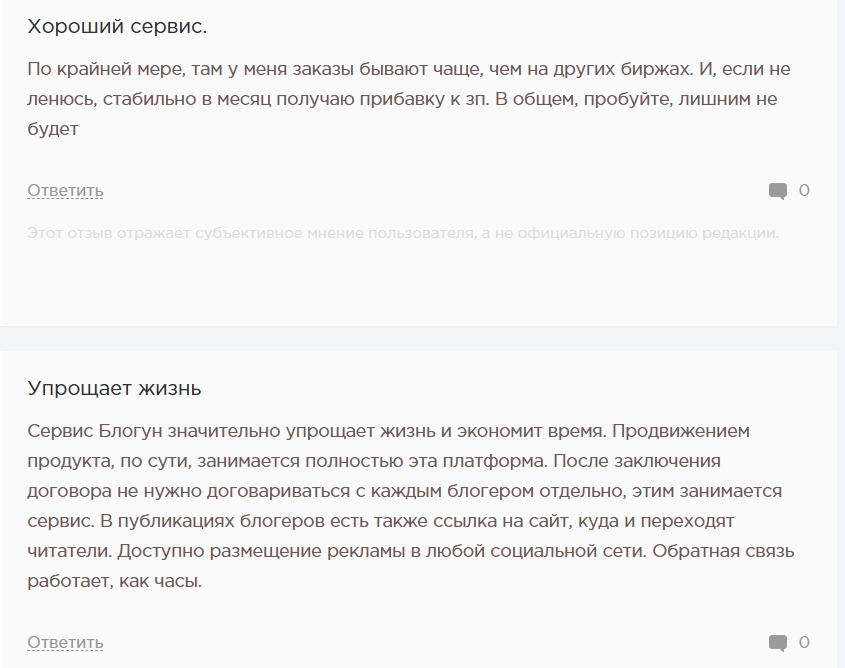The width and height of the screenshot is (845, 668).
Task: Click the comment bubble icon under Упрощает жизнь review
Action: pyautogui.click(x=777, y=643)
